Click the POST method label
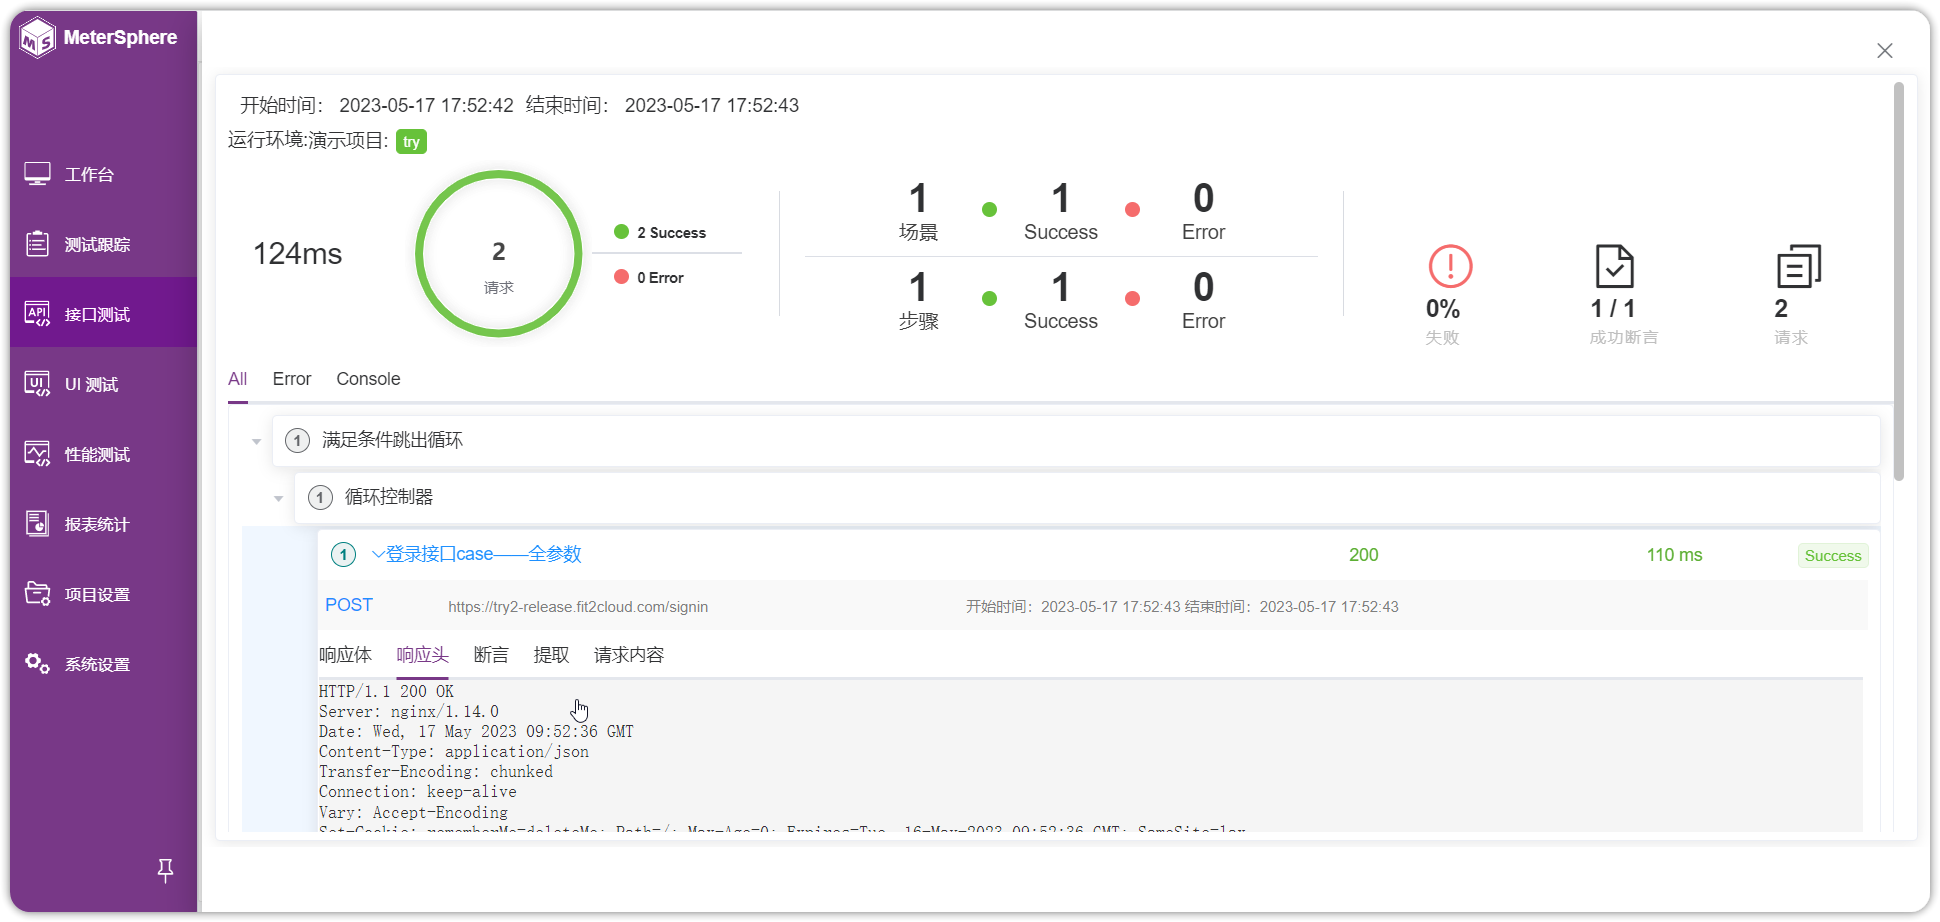The width and height of the screenshot is (1940, 922). pos(349,605)
